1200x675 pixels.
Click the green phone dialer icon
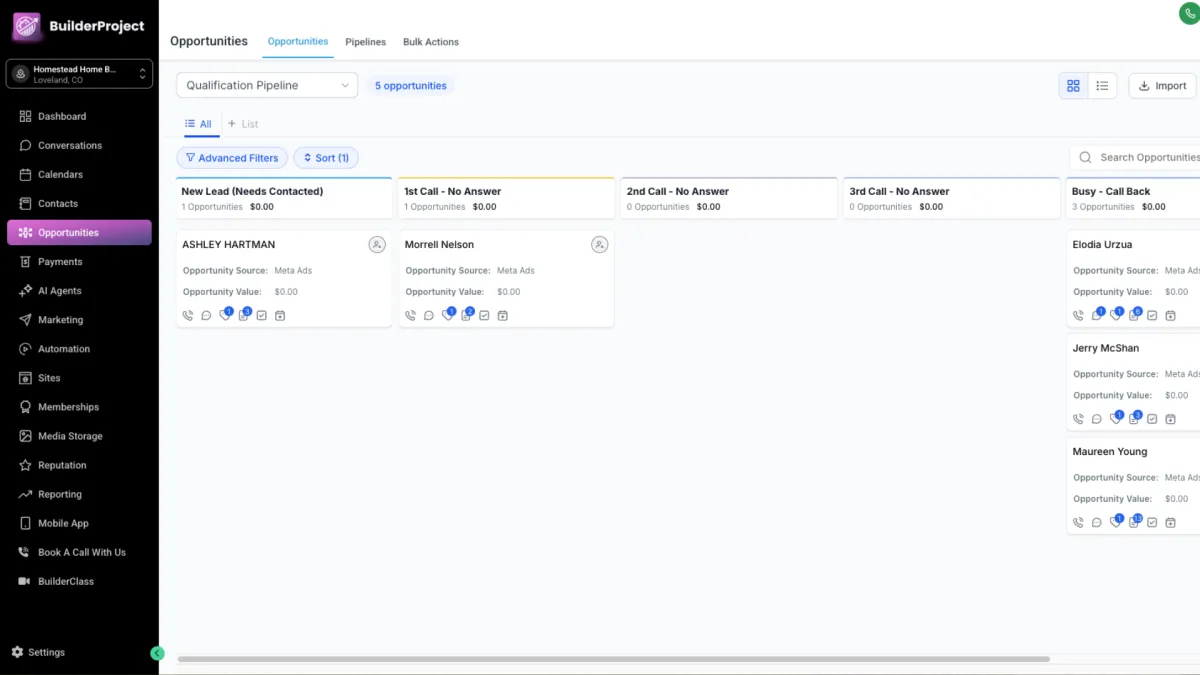click(x=1190, y=13)
